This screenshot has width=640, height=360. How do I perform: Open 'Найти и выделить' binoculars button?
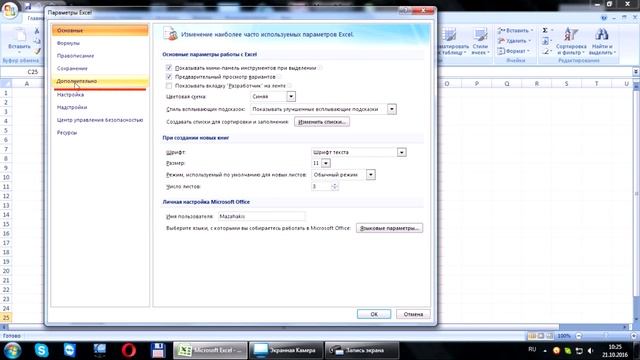pos(602,41)
